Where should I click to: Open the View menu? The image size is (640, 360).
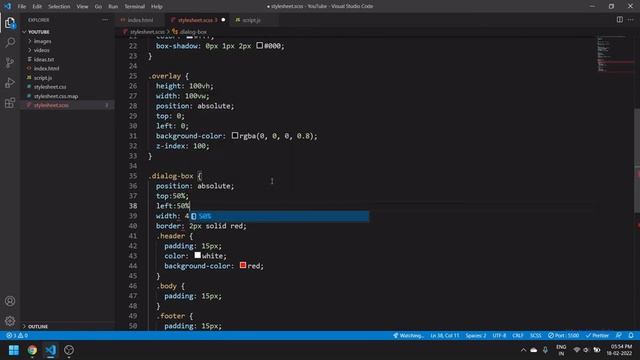click(82, 7)
